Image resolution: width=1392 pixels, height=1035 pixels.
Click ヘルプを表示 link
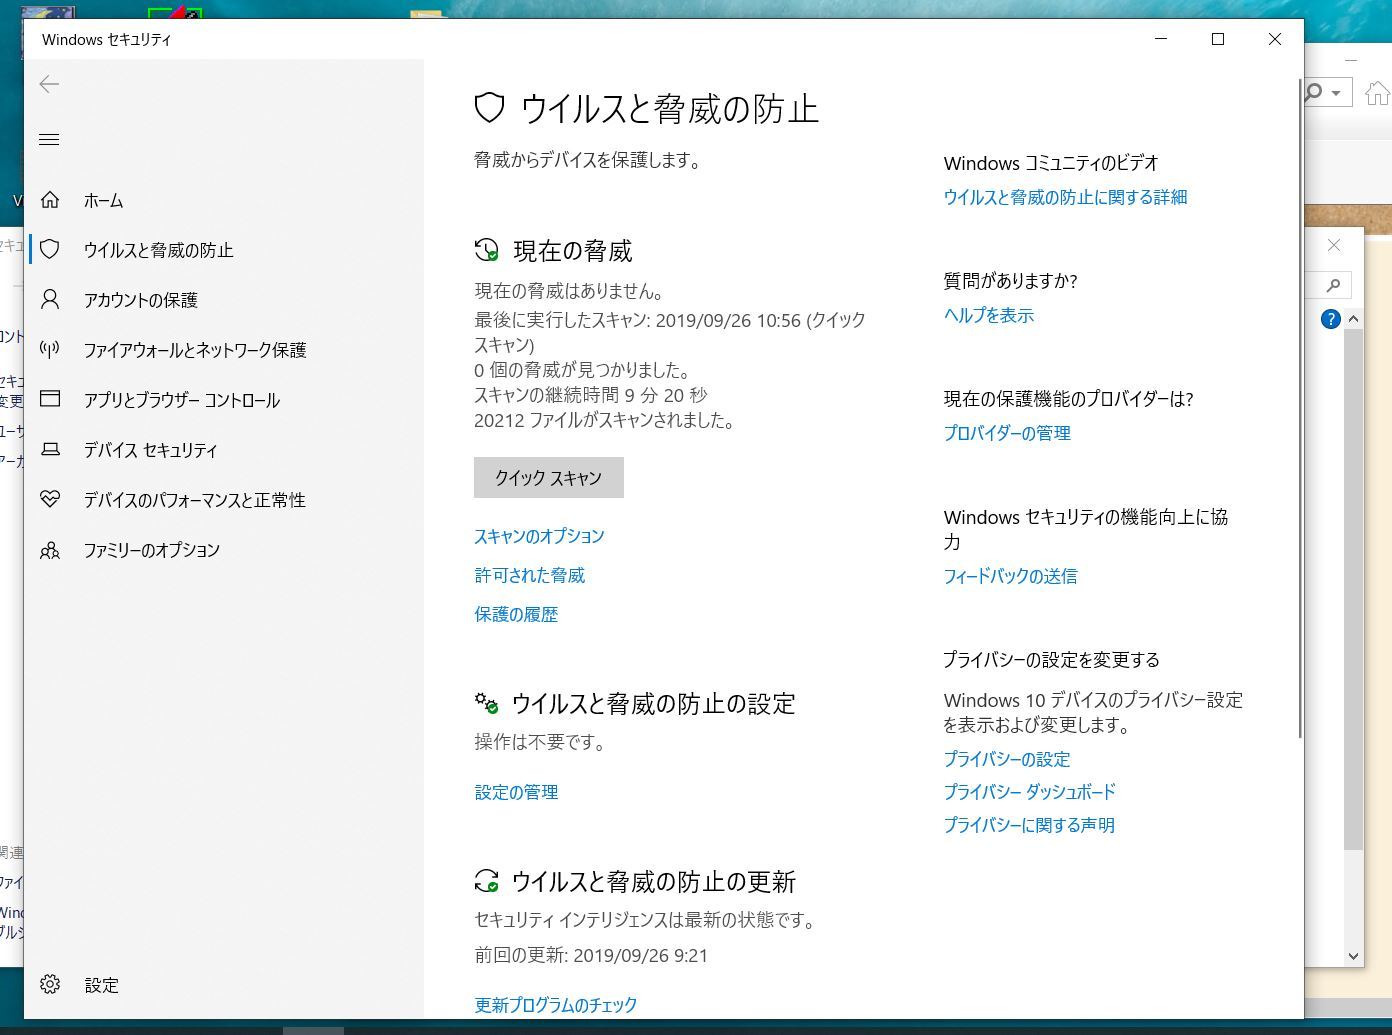(x=989, y=315)
